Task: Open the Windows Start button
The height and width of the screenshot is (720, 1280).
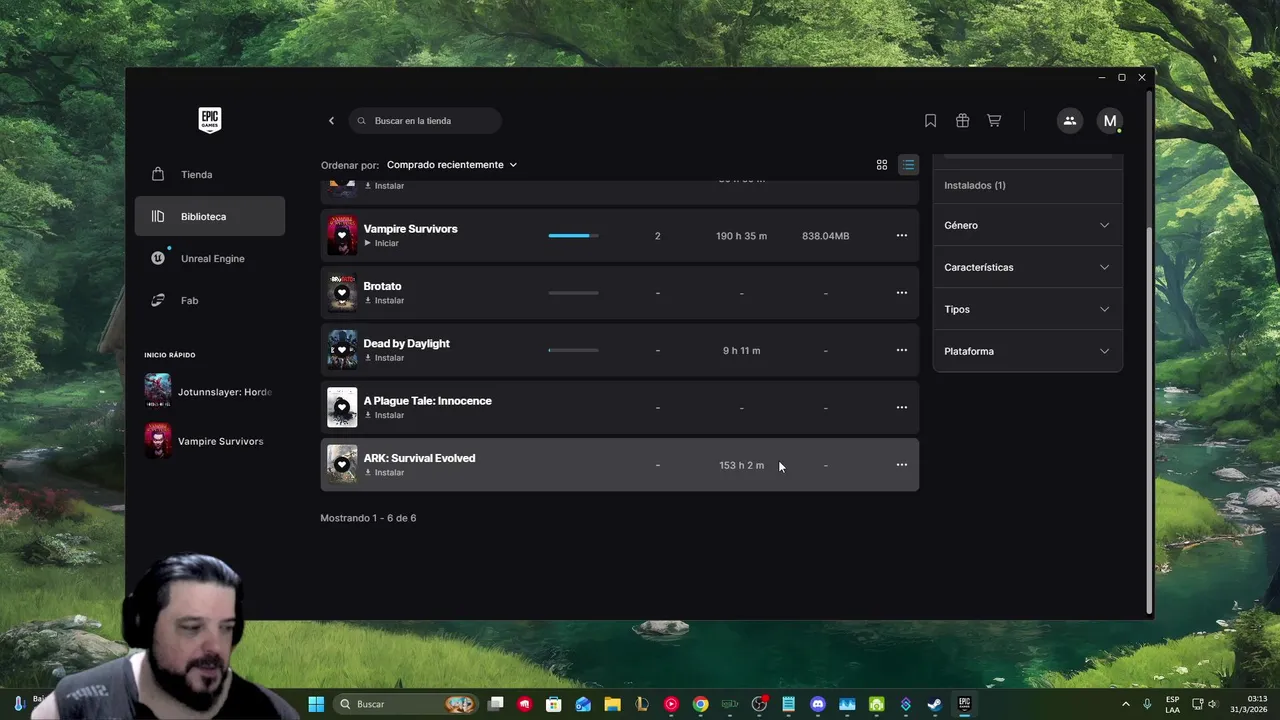Action: pyautogui.click(x=316, y=704)
